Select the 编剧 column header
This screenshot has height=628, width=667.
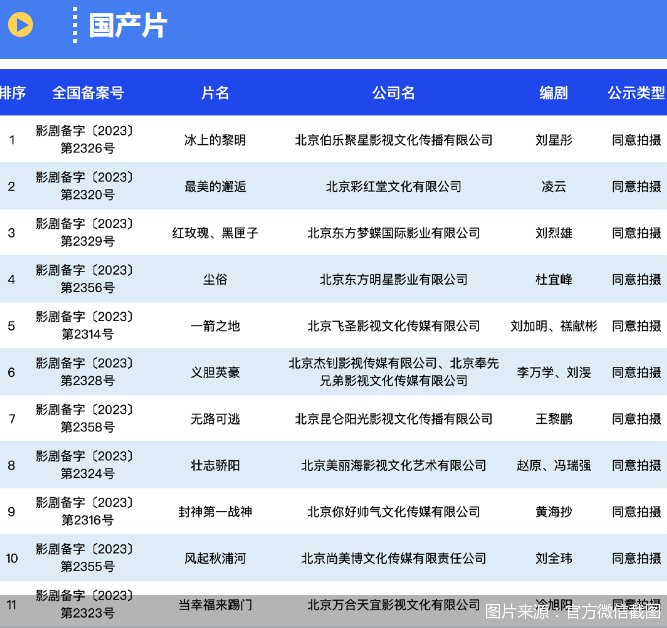(x=553, y=93)
